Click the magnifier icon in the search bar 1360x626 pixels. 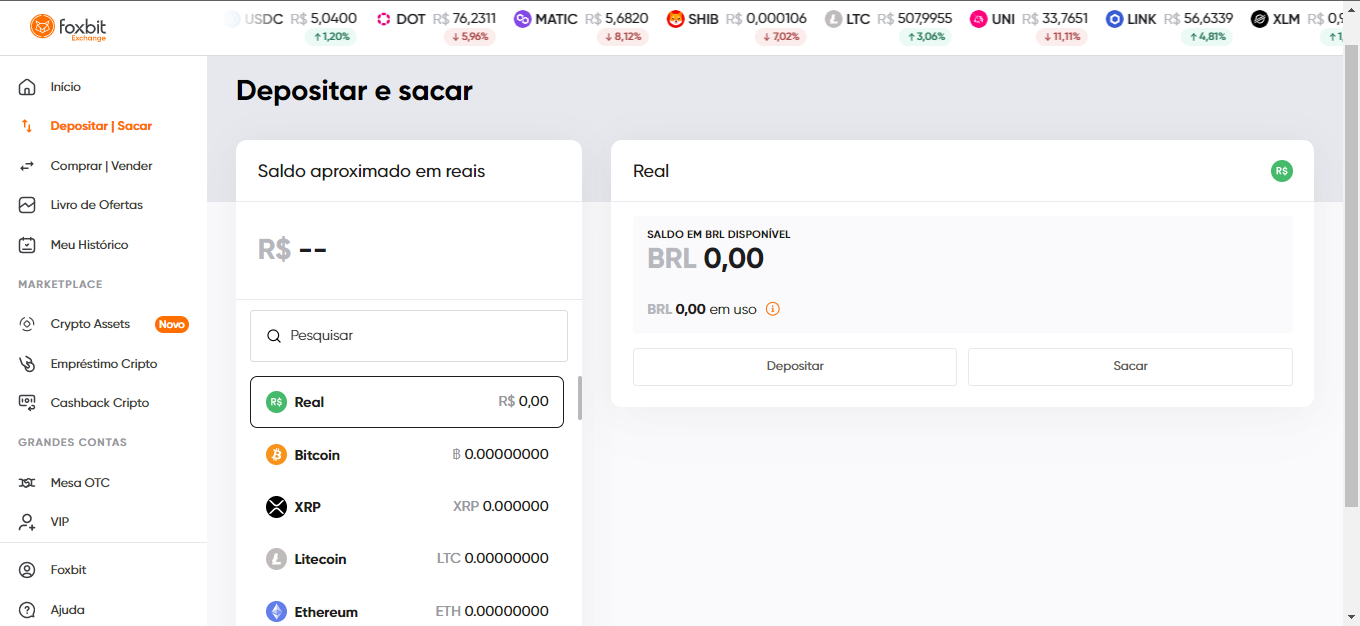pos(274,336)
